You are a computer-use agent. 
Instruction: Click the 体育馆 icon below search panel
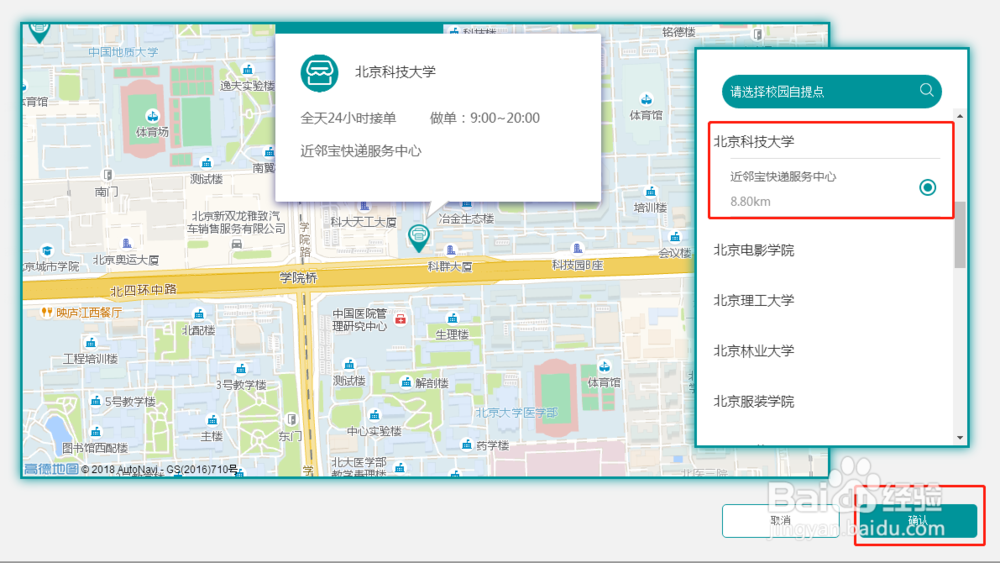coord(604,367)
